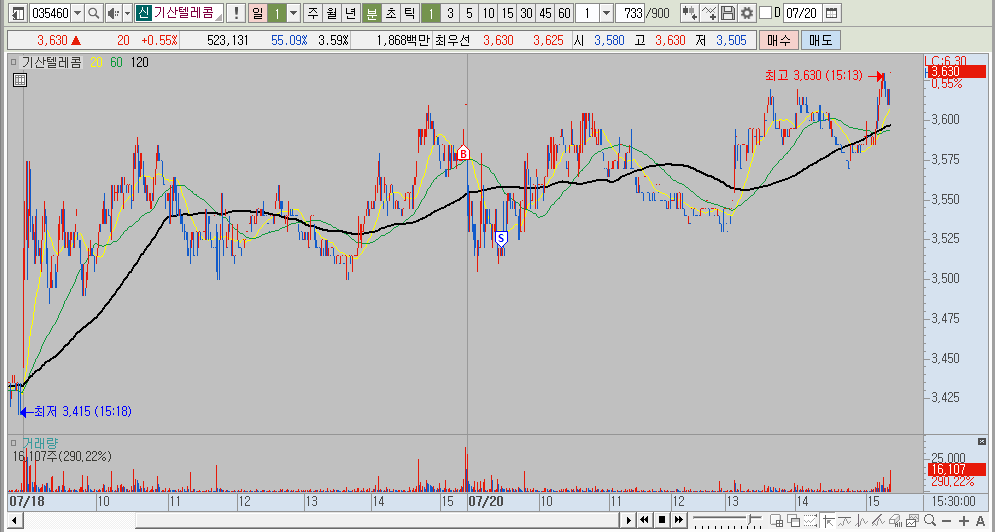Open the dropdown arrow beside the speaker icon

point(127,13)
